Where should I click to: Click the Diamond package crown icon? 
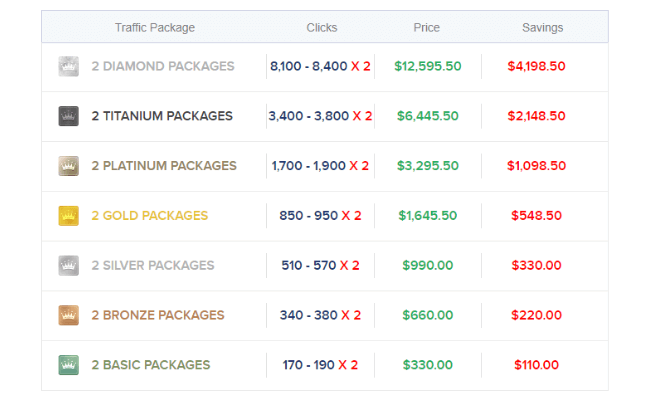(x=68, y=66)
